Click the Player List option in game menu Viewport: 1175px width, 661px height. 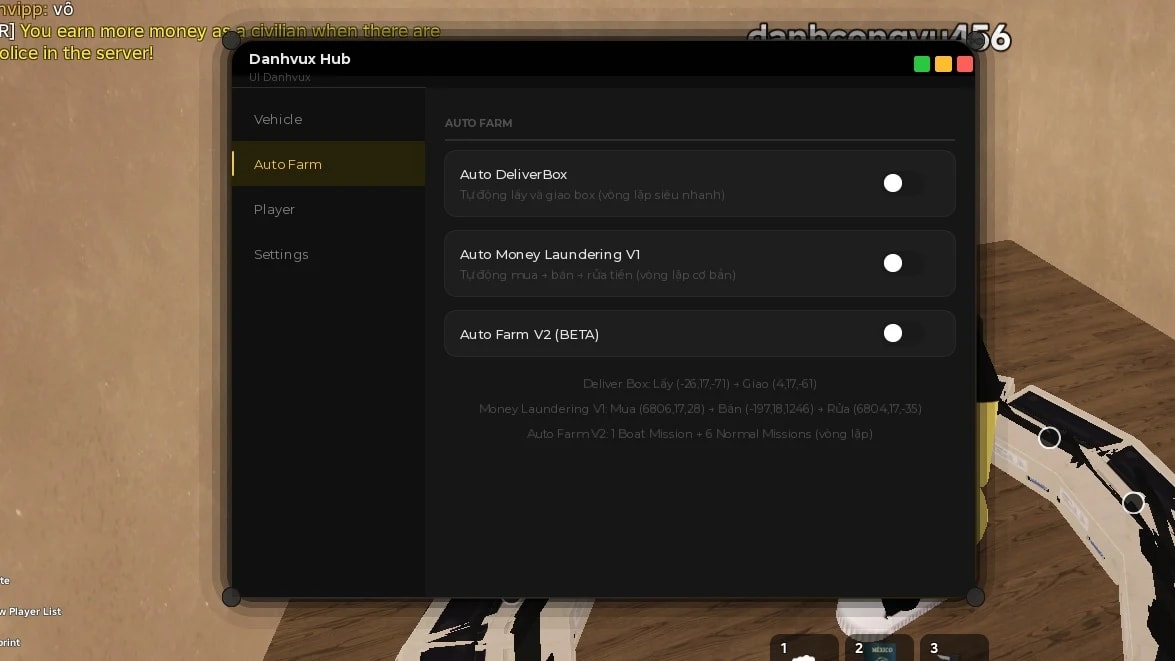tap(31, 612)
